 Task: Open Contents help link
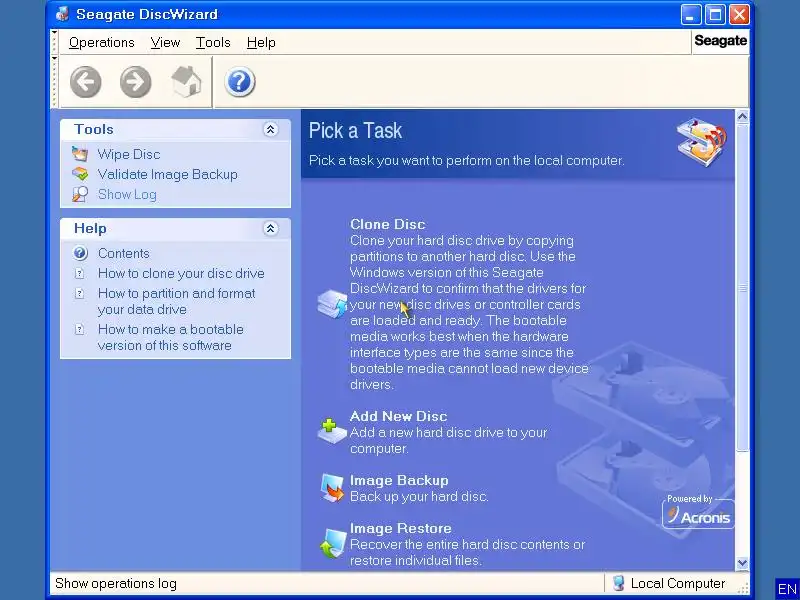(123, 253)
